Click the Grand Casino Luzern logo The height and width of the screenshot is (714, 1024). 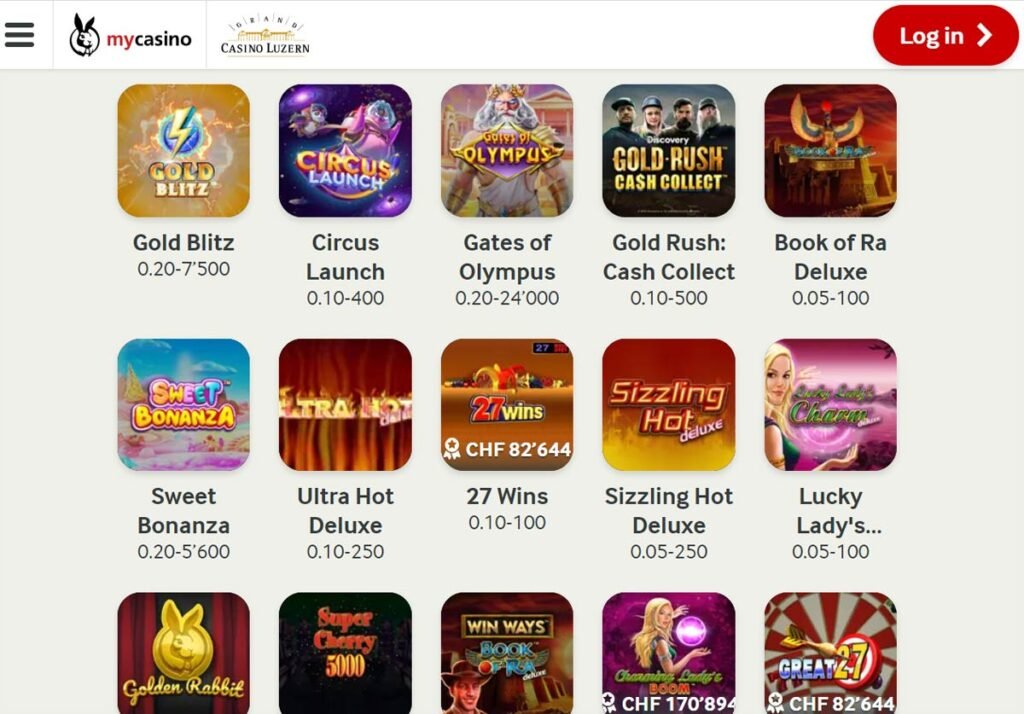click(x=265, y=35)
